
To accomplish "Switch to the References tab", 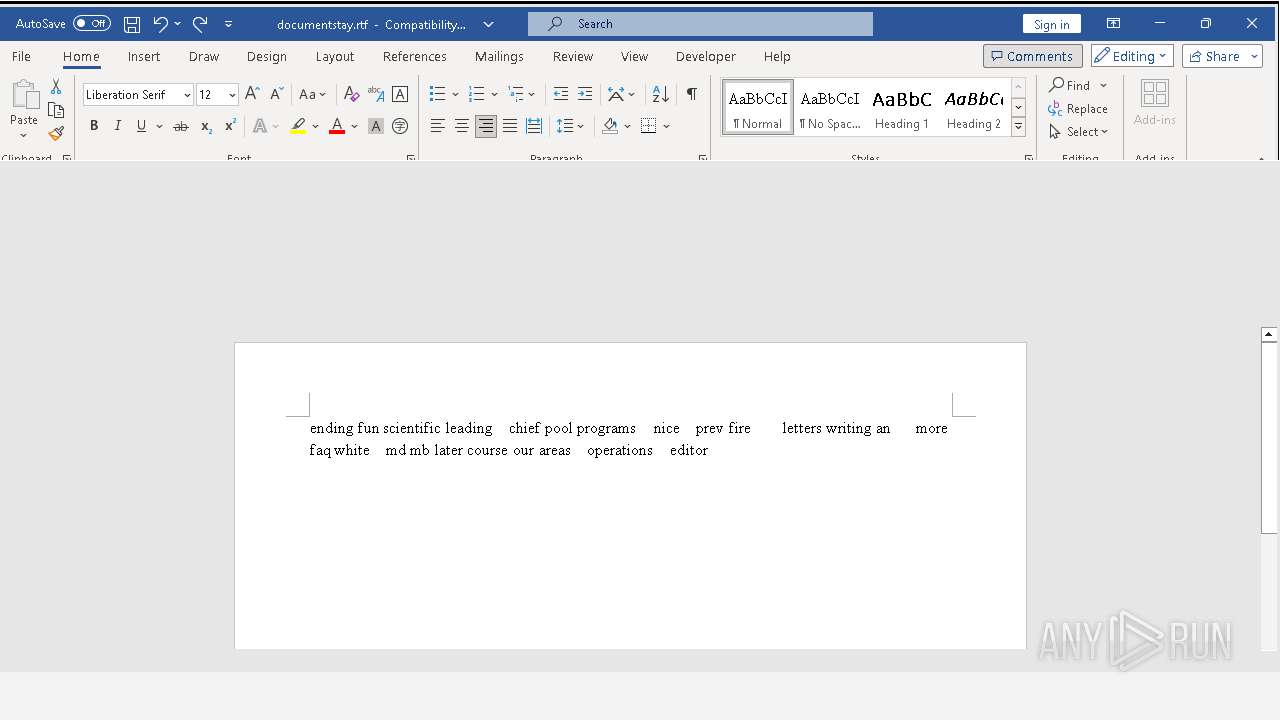I will point(415,56).
